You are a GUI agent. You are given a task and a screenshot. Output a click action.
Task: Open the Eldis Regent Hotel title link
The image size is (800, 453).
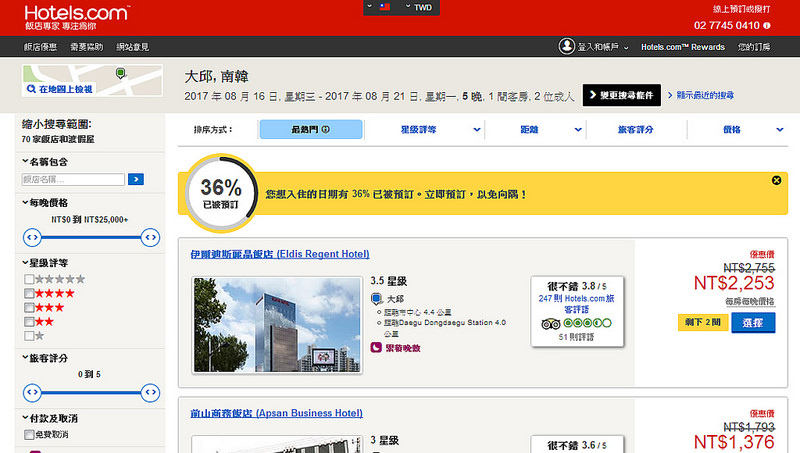(280, 254)
